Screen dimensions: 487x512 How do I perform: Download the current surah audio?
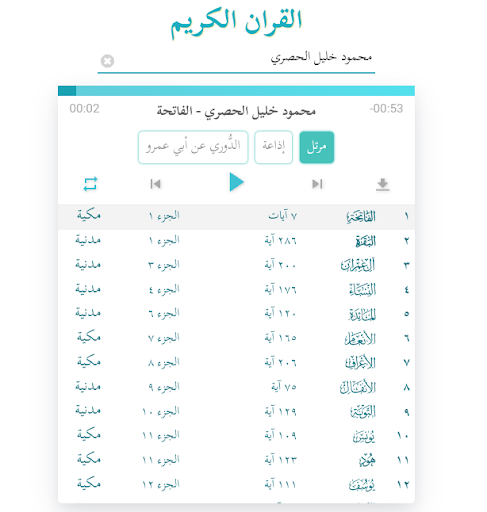383,185
